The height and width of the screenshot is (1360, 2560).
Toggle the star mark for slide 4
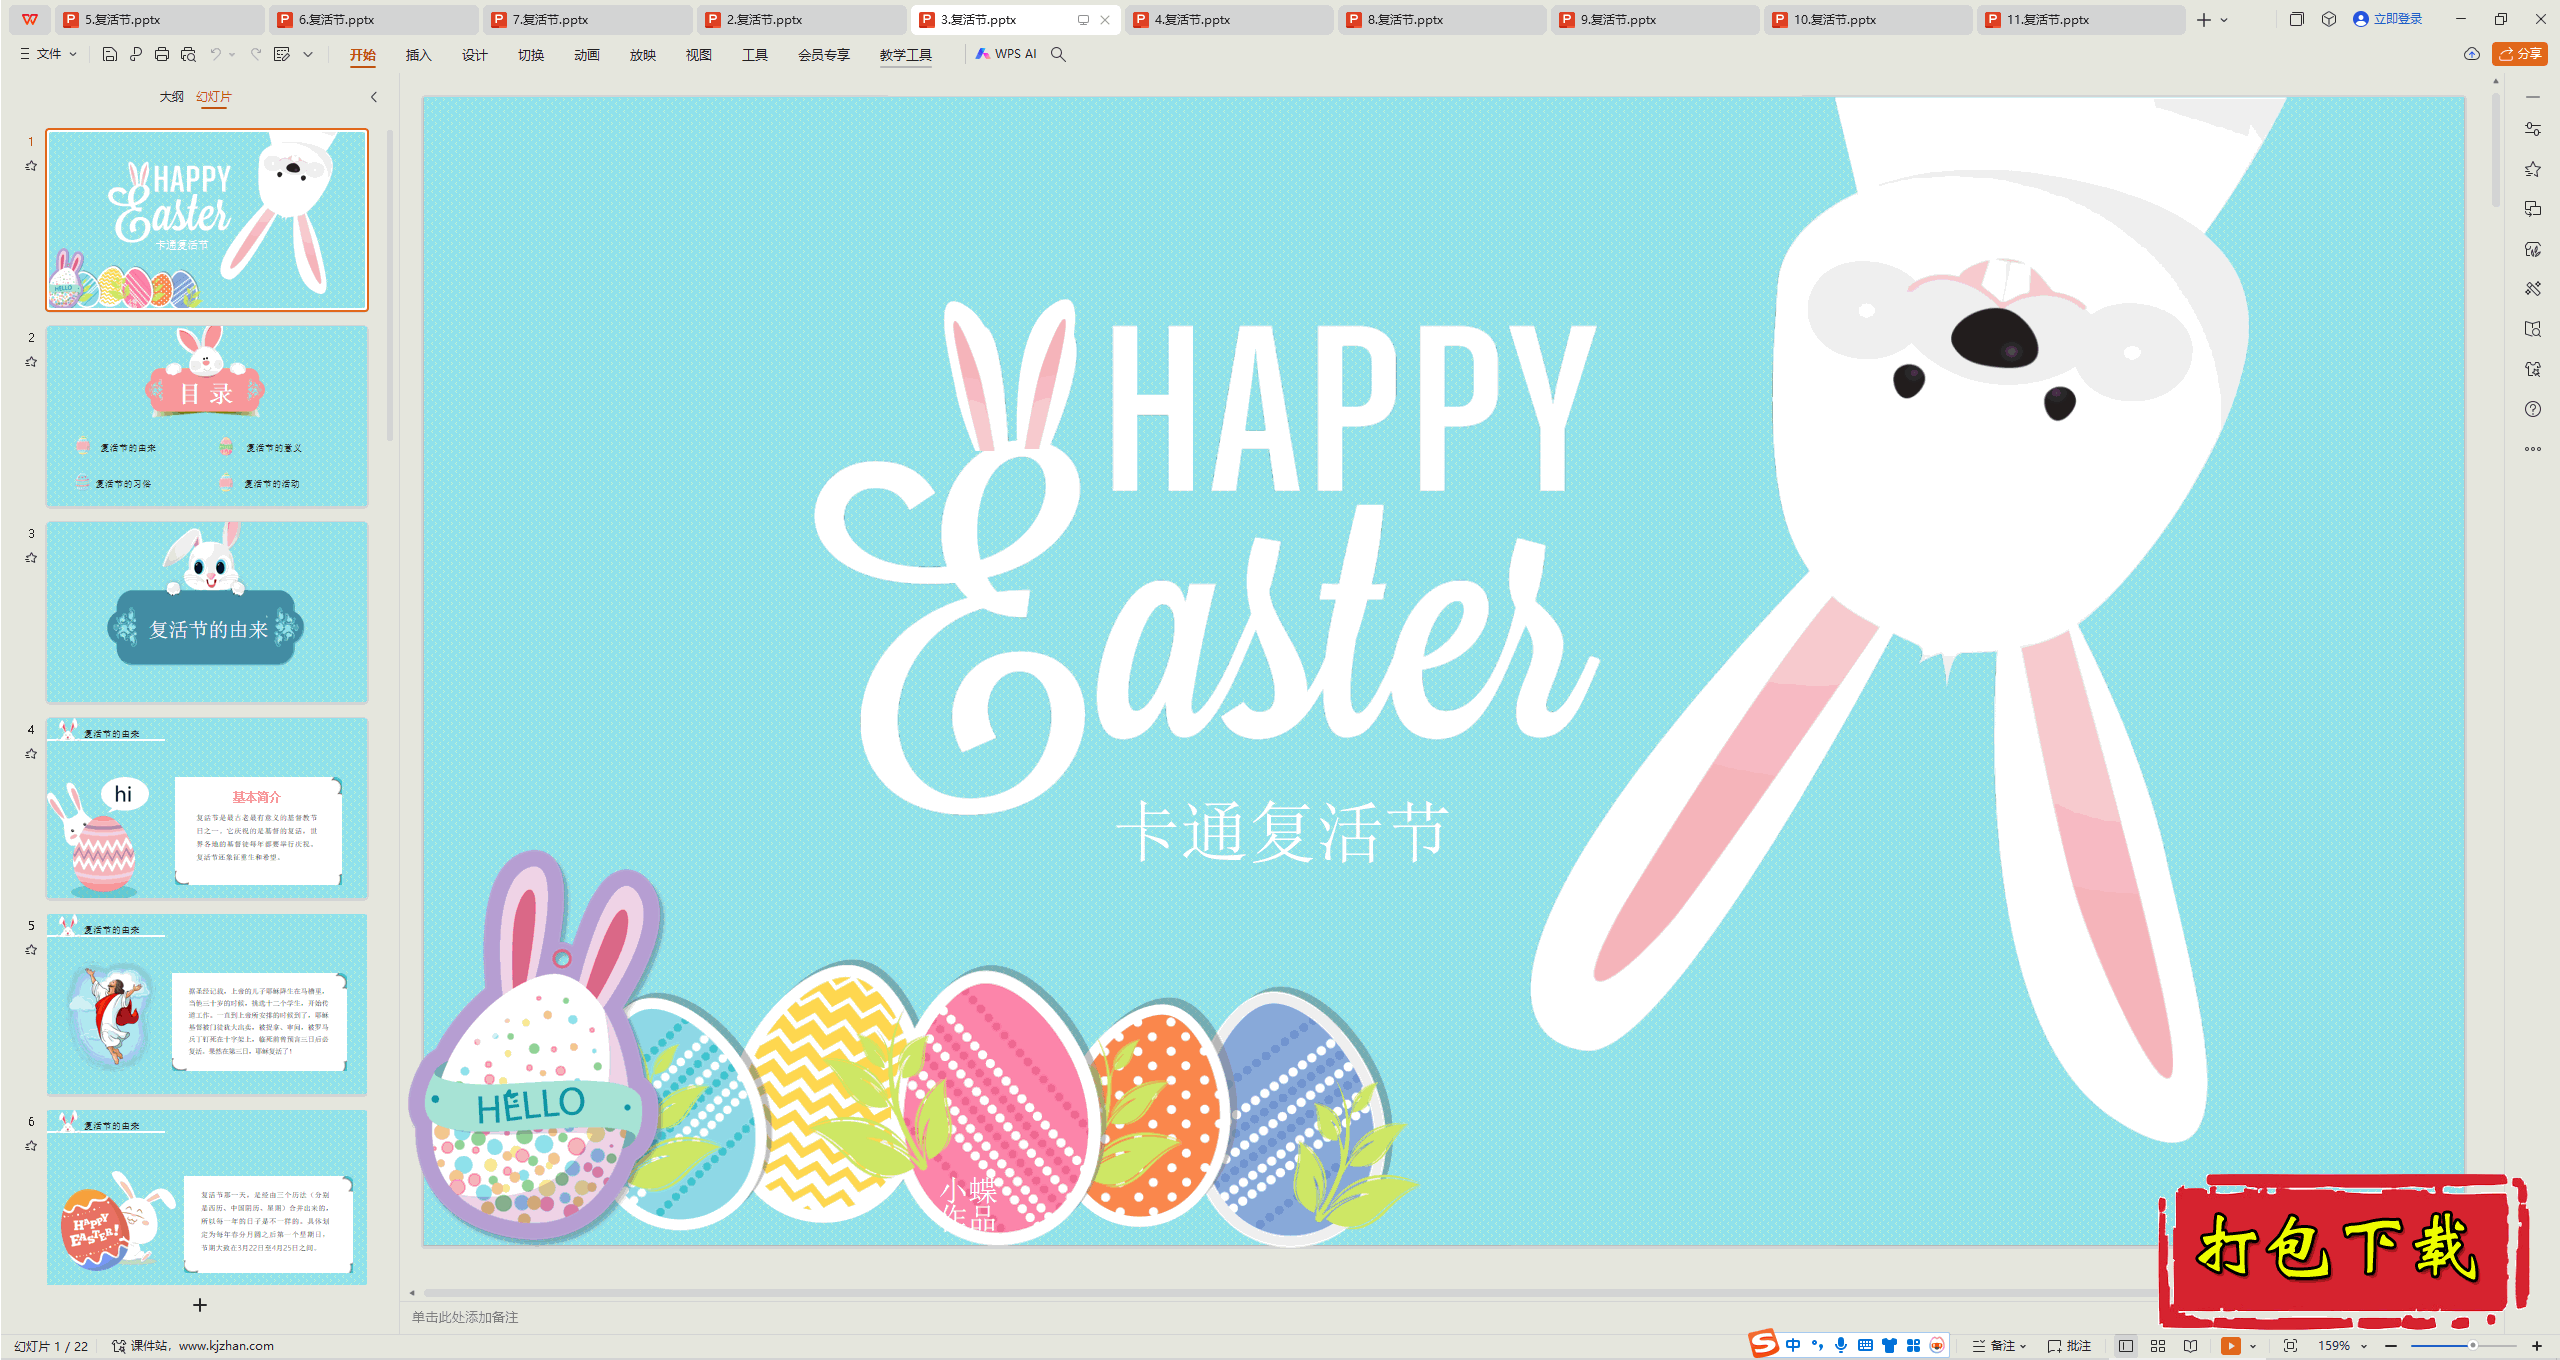coord(31,754)
